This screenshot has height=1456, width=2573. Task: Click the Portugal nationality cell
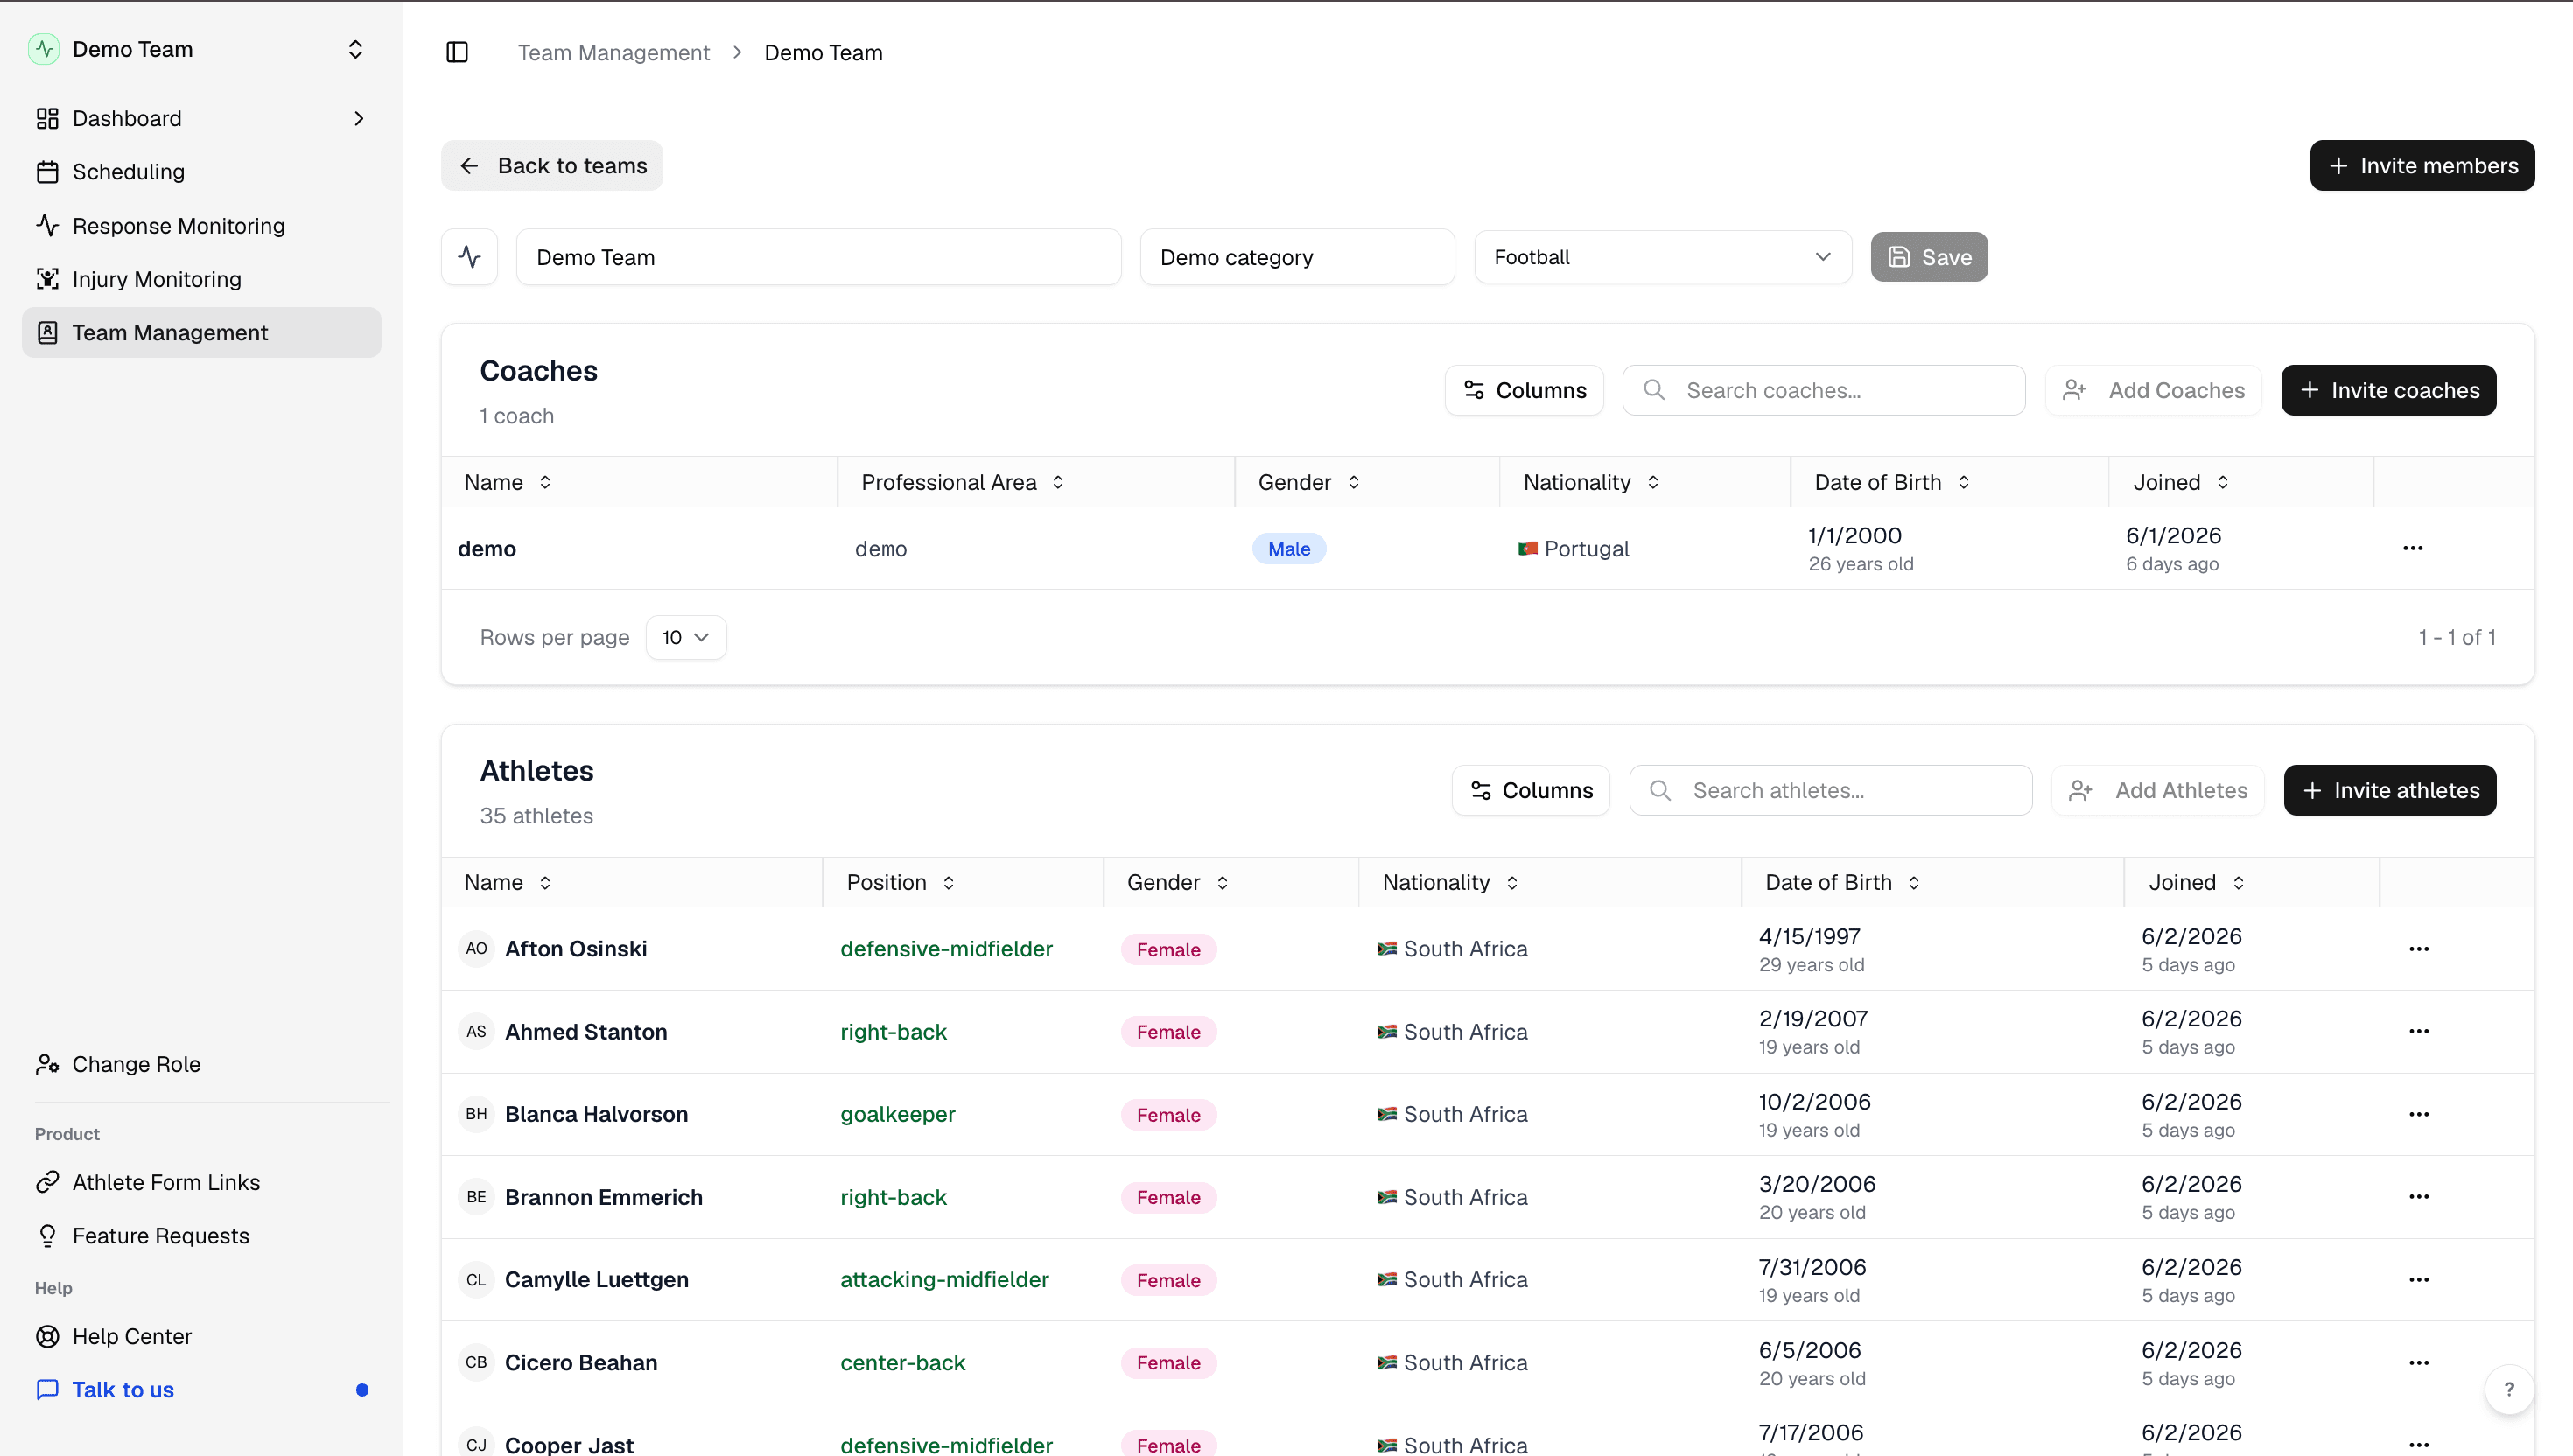point(1573,549)
